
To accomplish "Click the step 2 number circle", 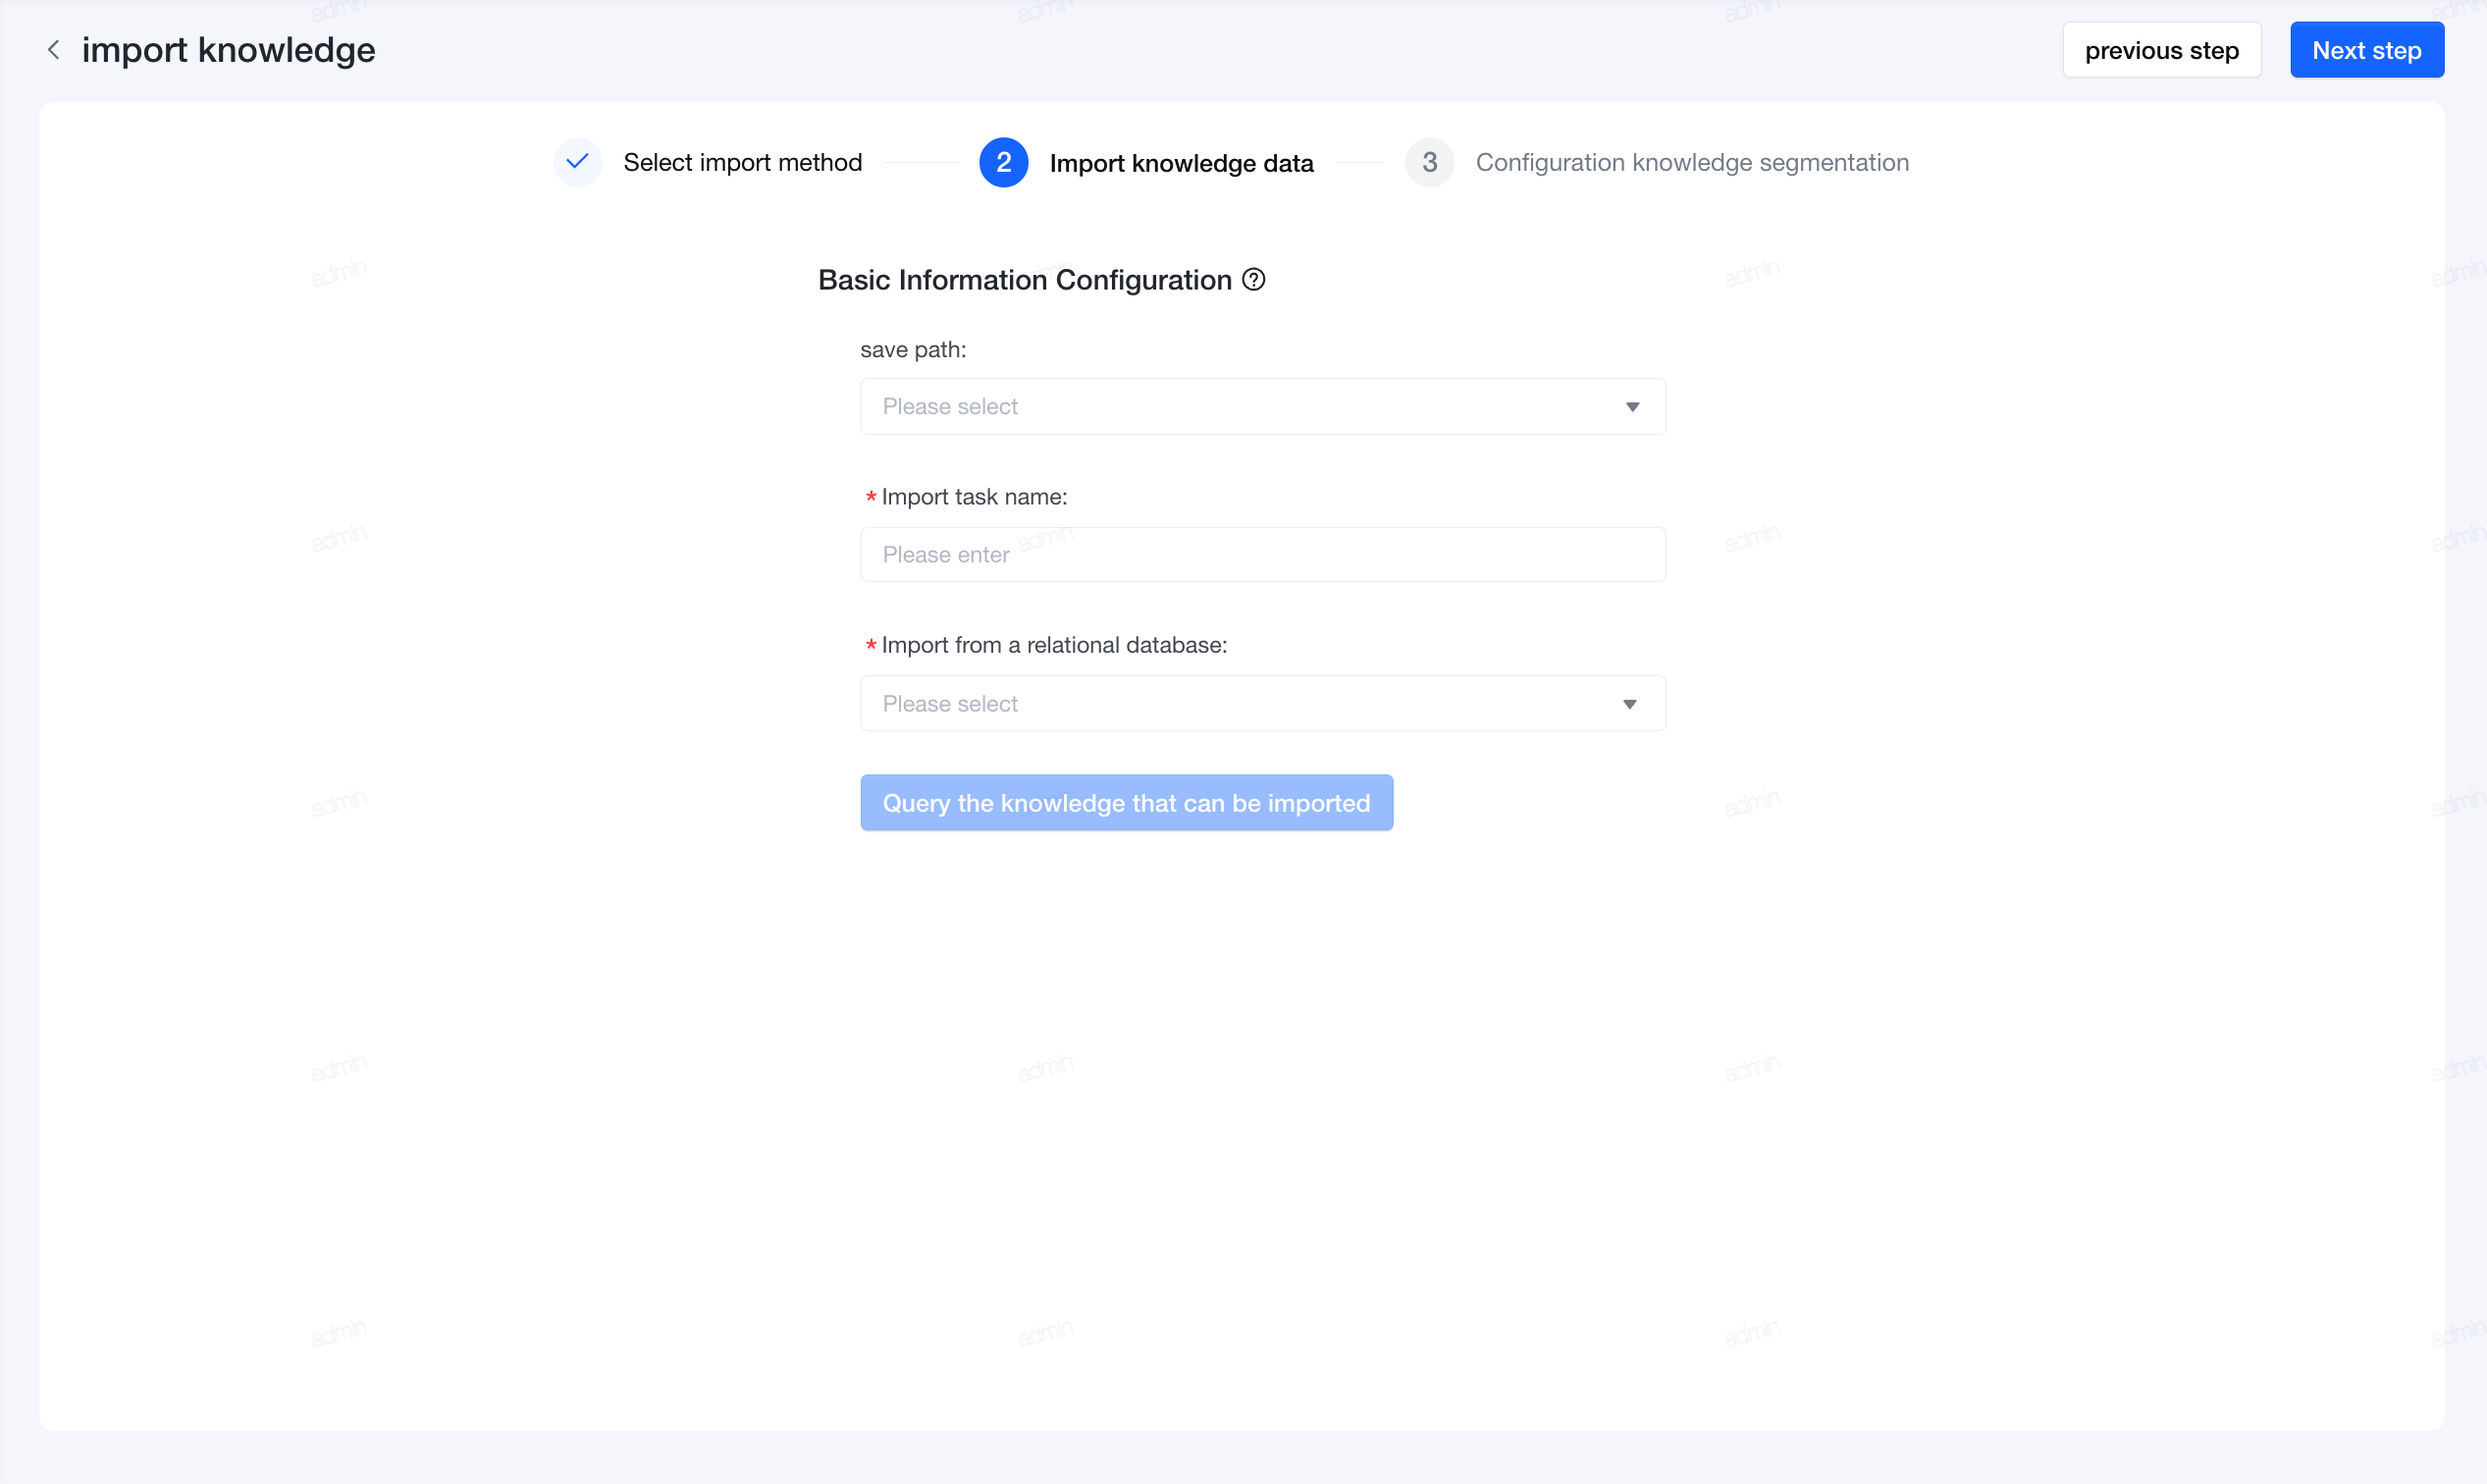I will click(1003, 162).
